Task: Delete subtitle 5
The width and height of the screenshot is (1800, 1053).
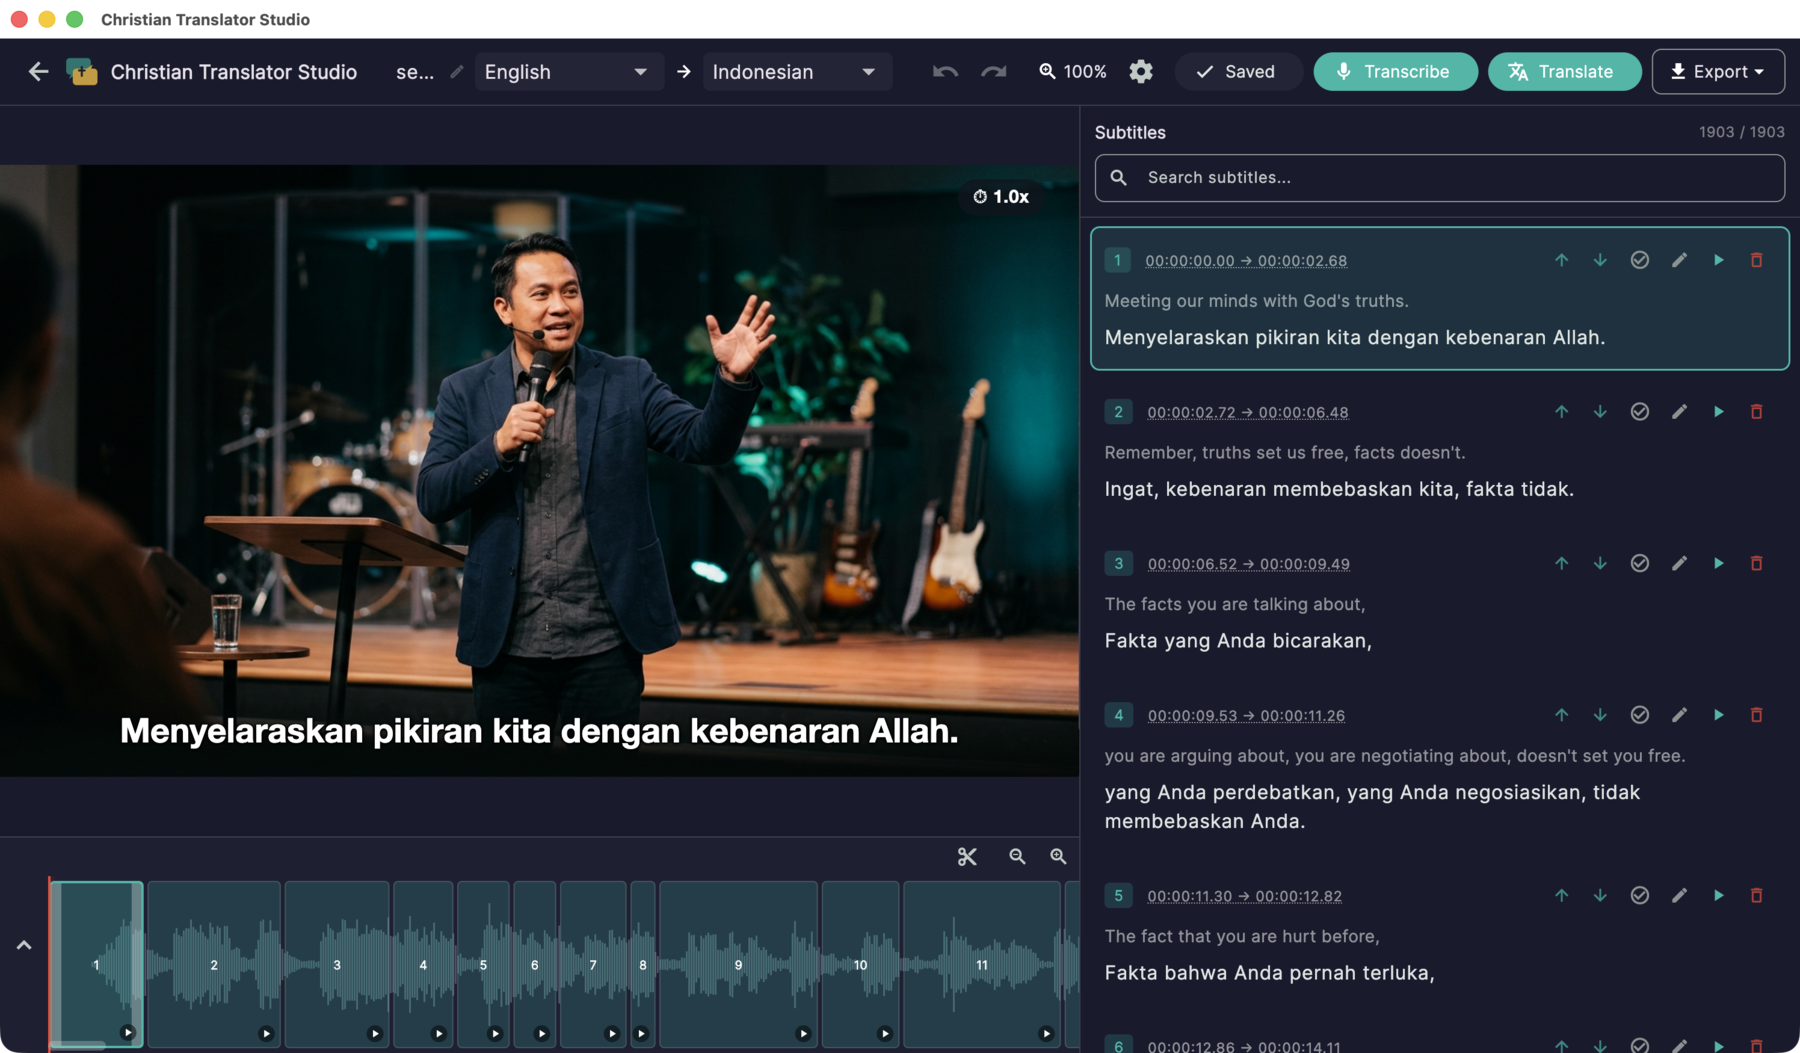Action: pyautogui.click(x=1756, y=896)
